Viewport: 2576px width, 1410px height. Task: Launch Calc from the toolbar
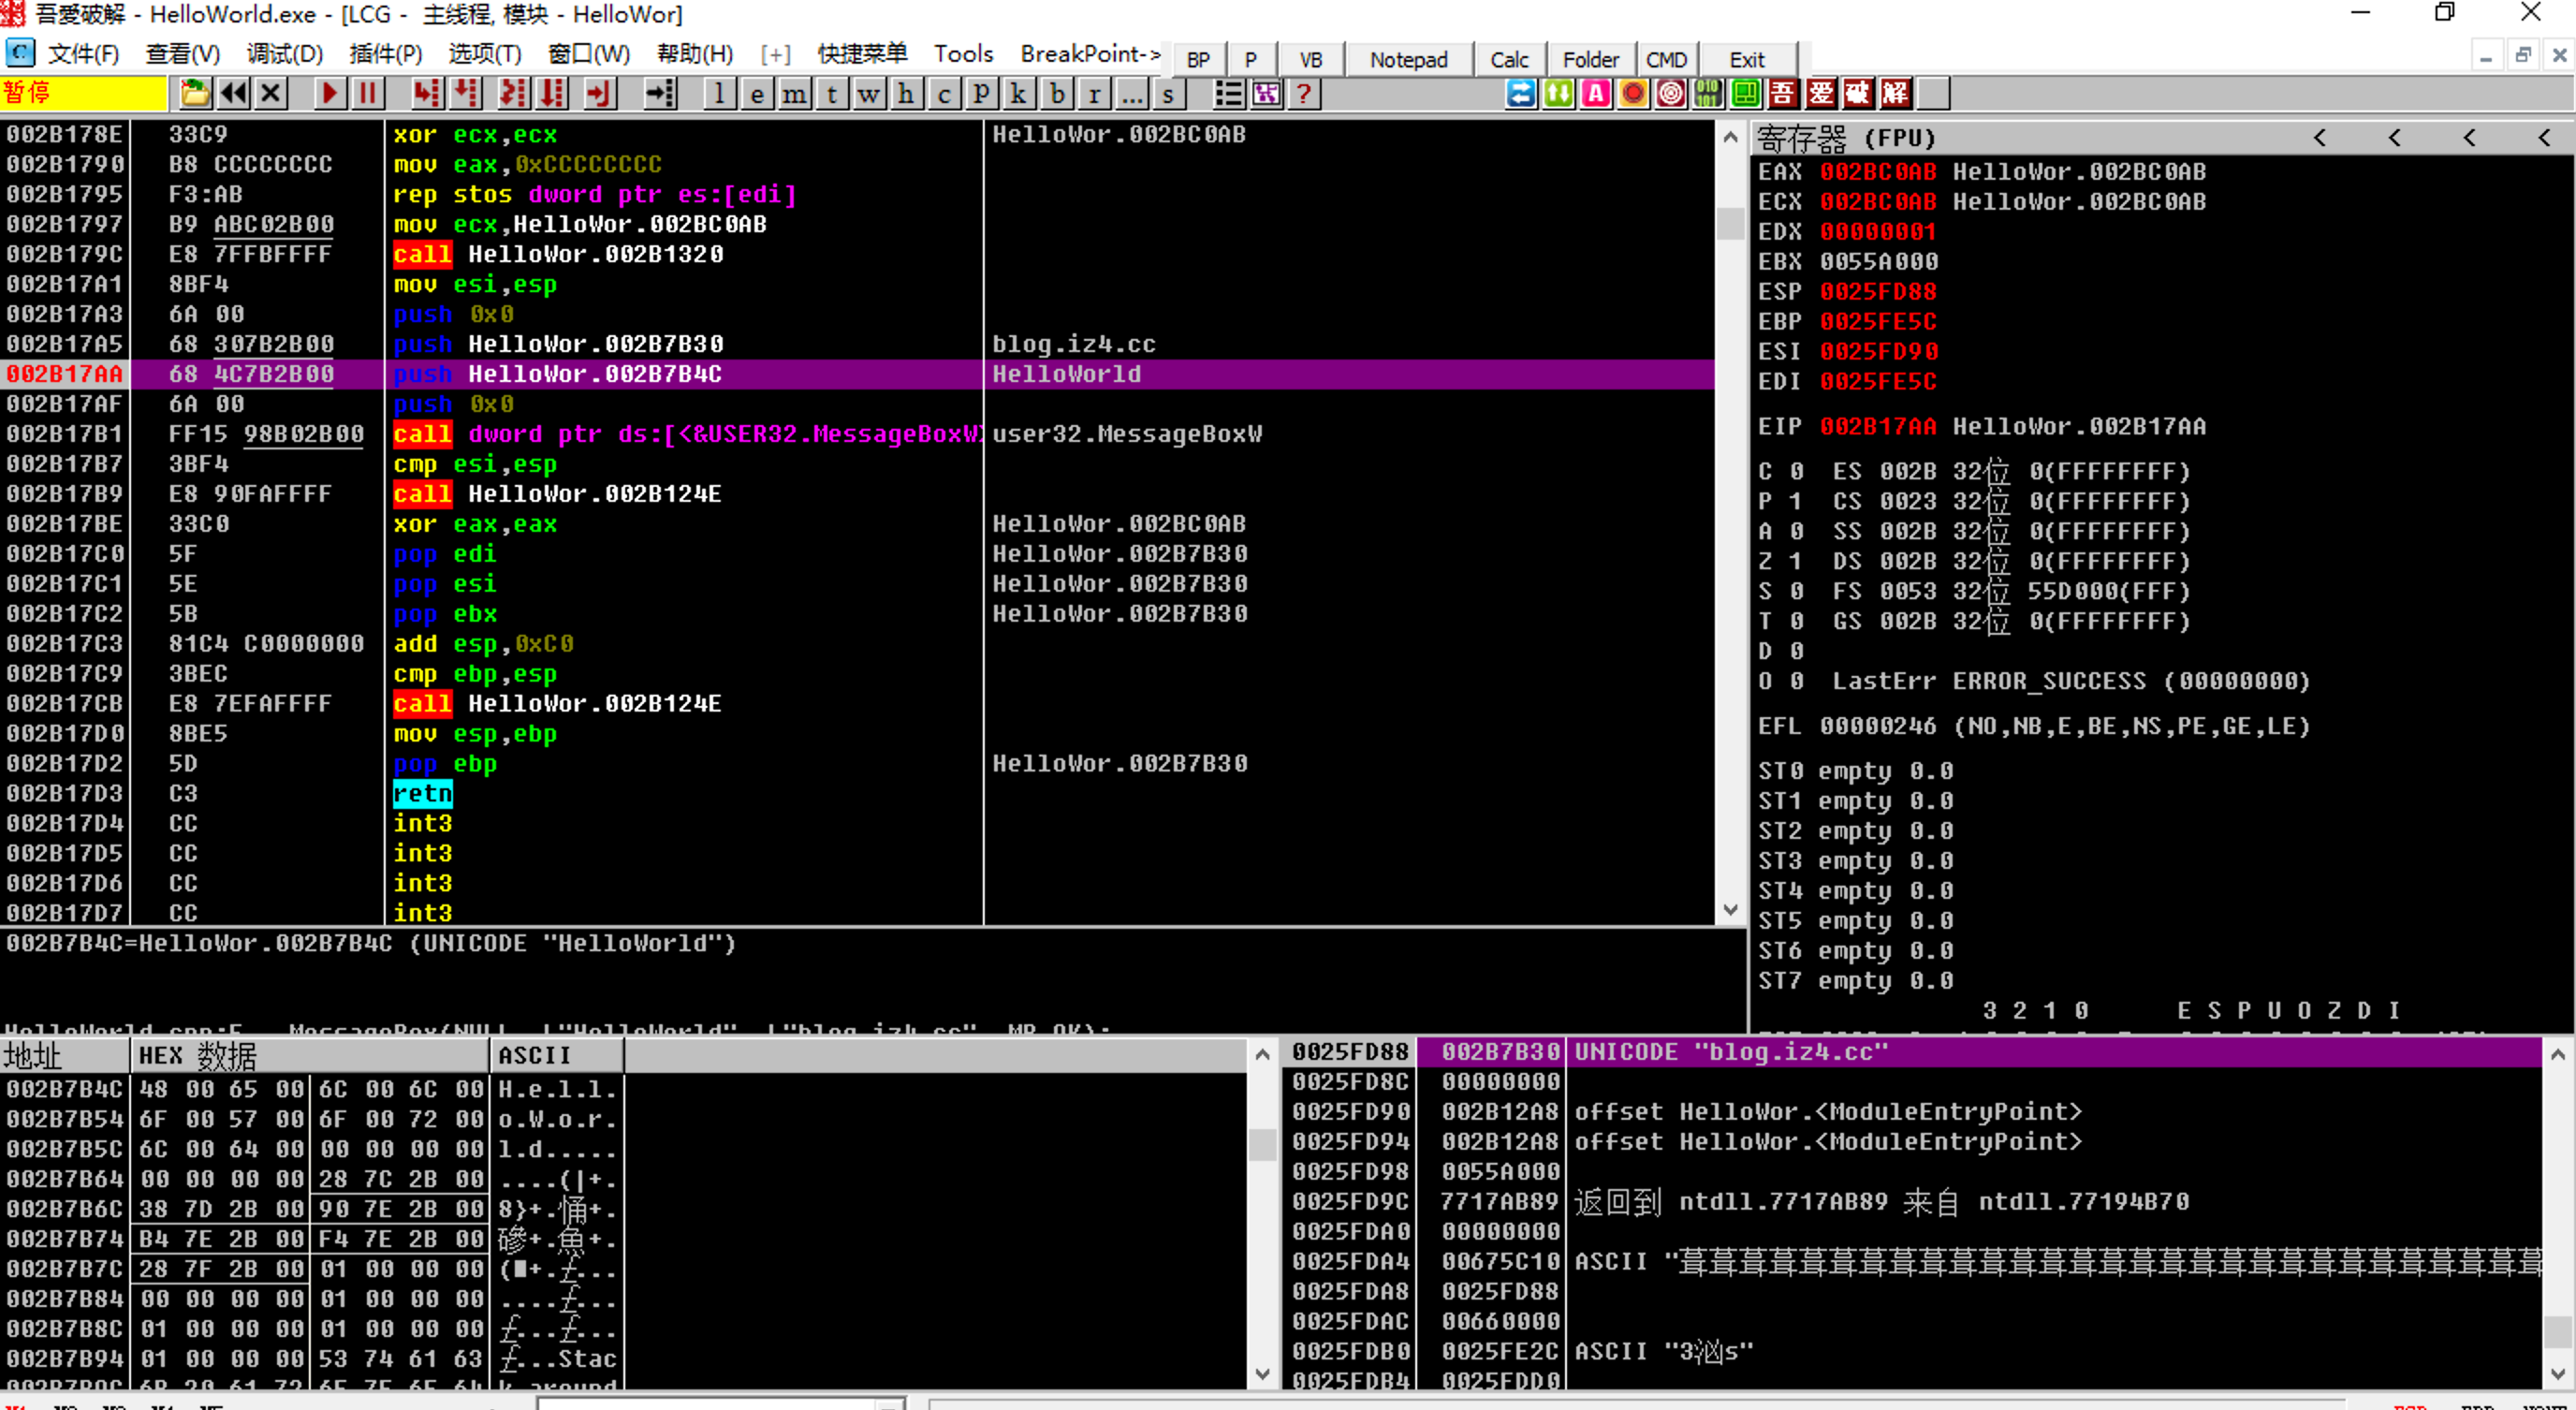(1509, 60)
